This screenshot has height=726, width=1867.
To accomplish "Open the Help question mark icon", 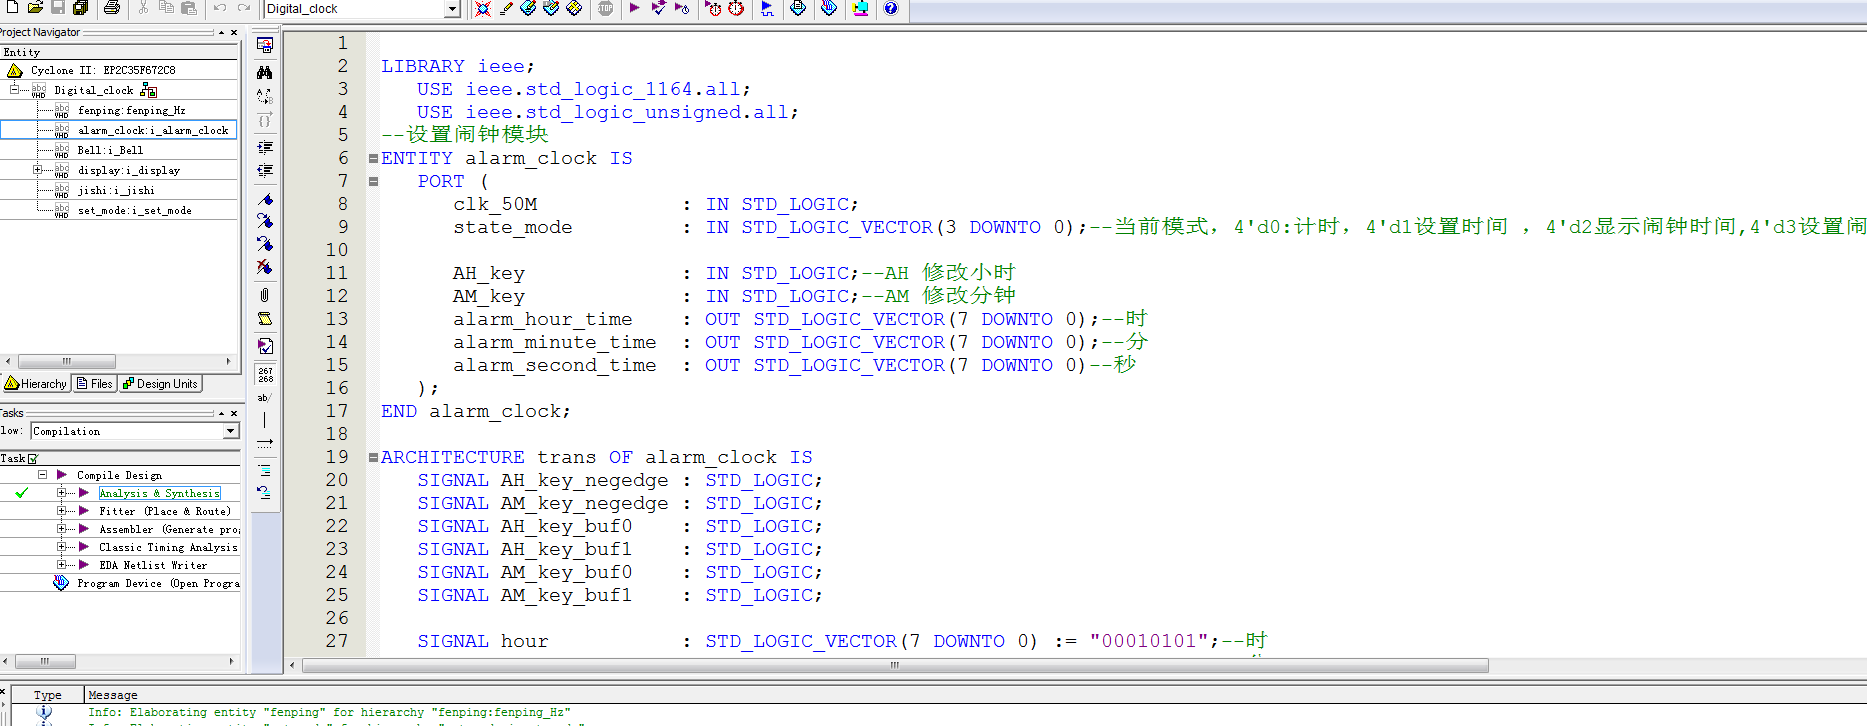I will point(890,8).
